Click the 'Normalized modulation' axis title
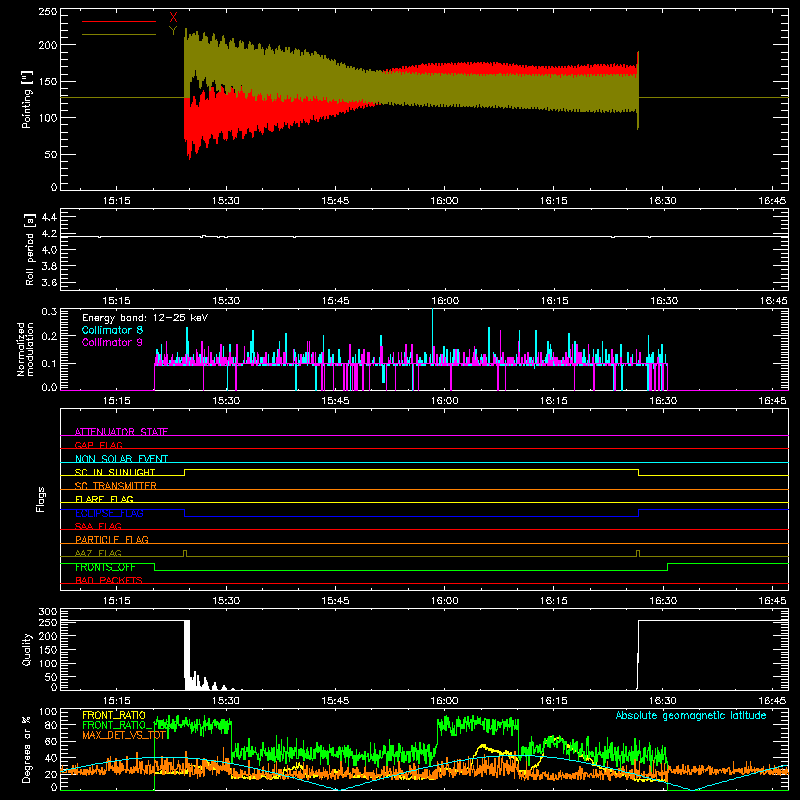800x800 pixels. 25,349
